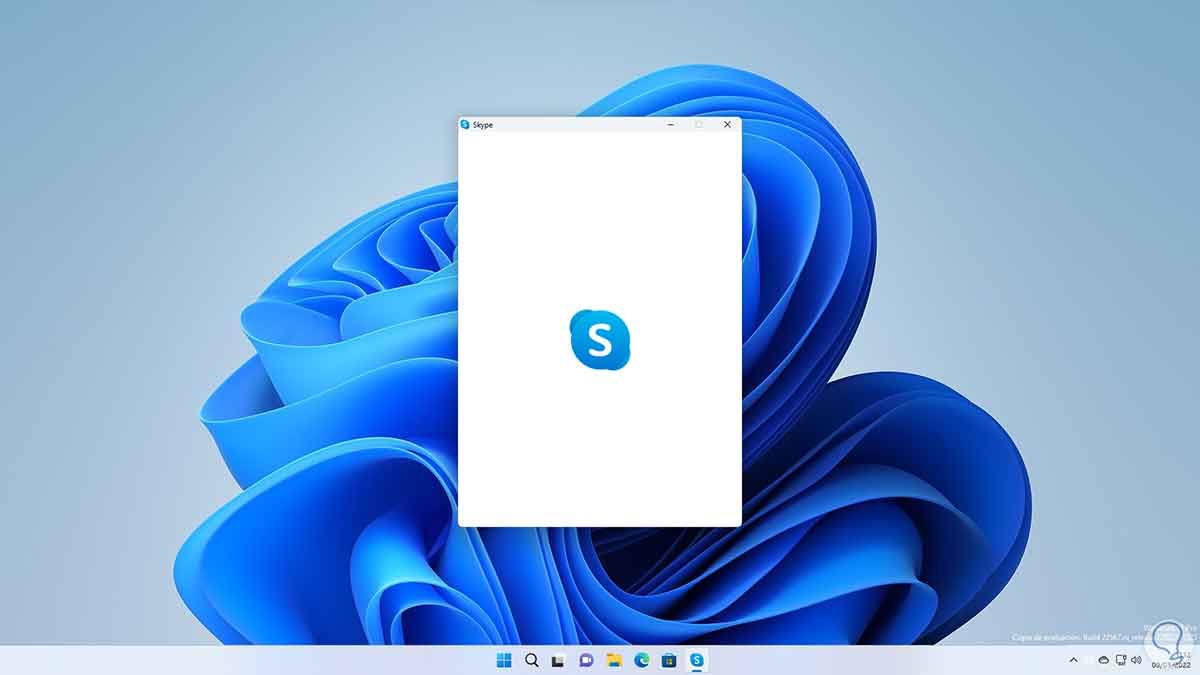Open Task View on the taskbar
The image size is (1200, 675).
(559, 660)
